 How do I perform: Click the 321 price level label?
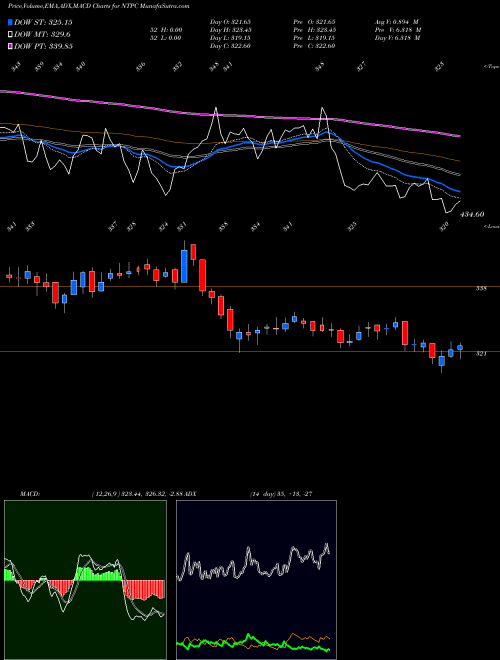point(481,354)
